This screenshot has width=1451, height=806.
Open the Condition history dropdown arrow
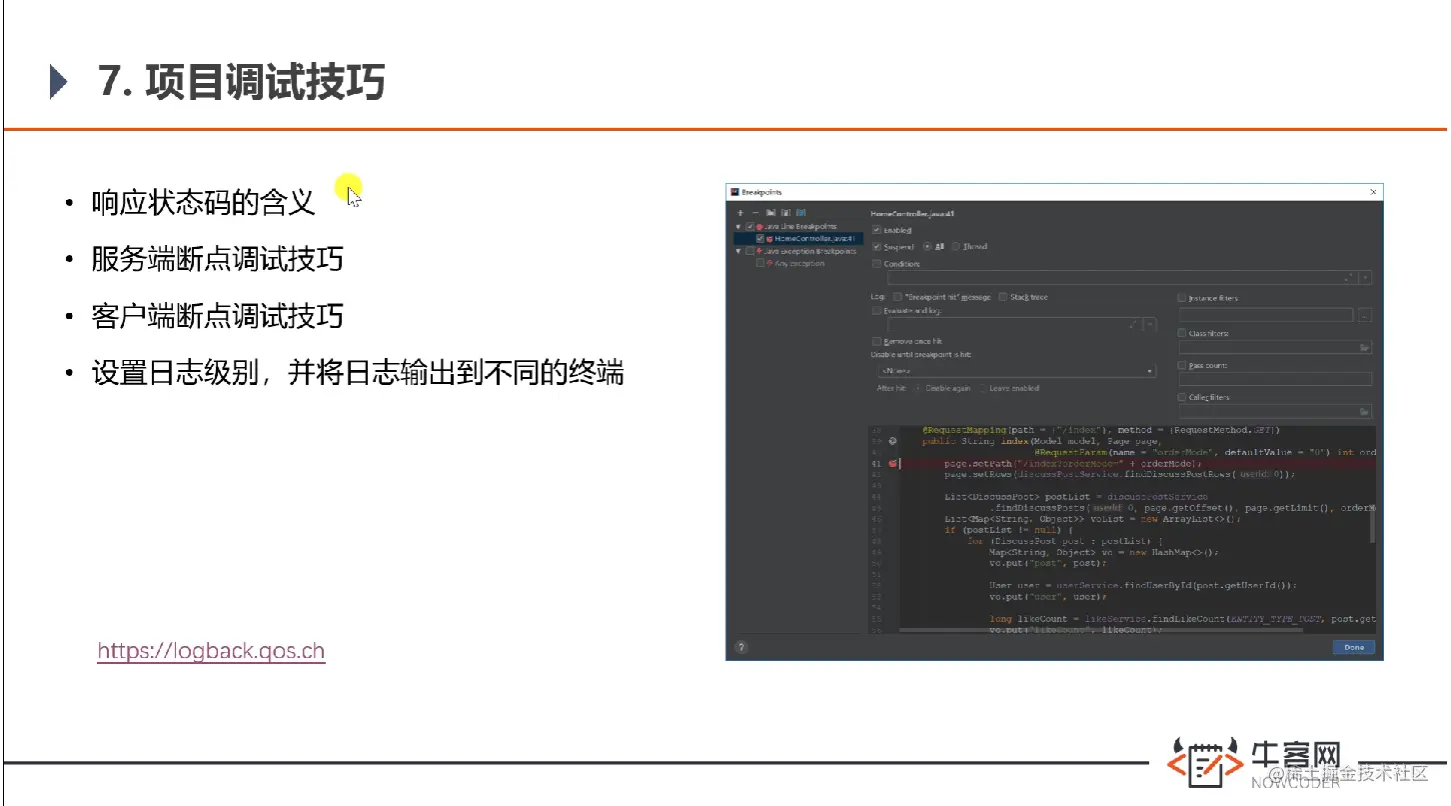click(x=1365, y=277)
